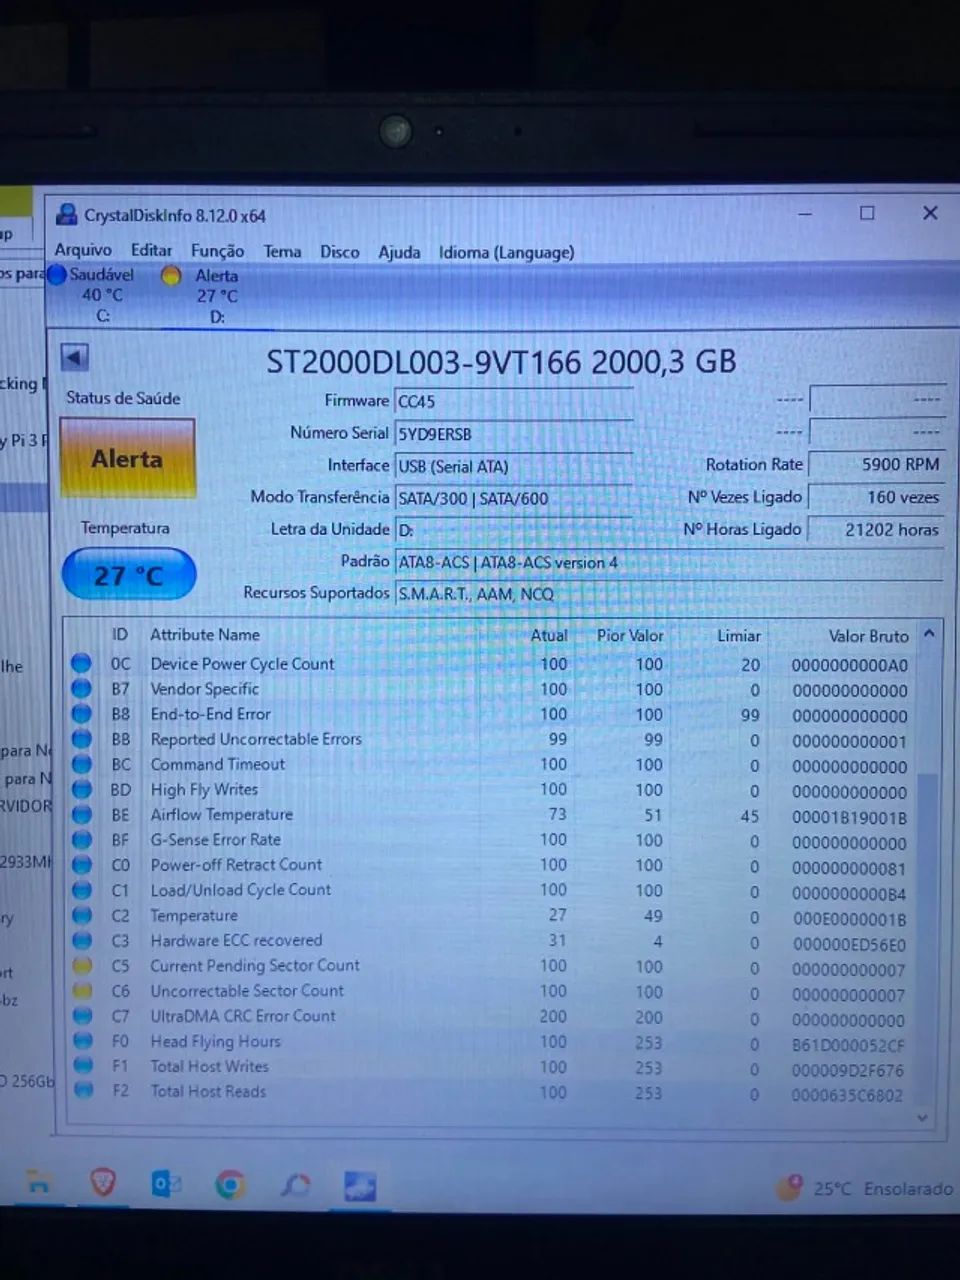The image size is (960, 1280).
Task: Open the Idioma (Language) menu
Action: pyautogui.click(x=506, y=252)
